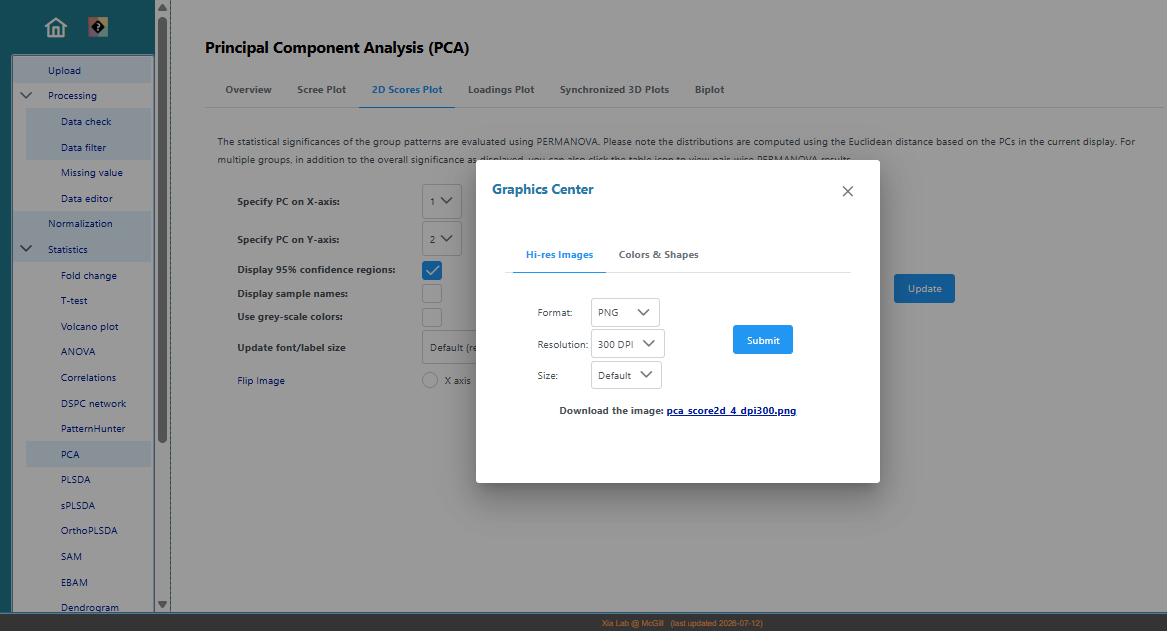Click sidebar scroll-up arrow
The height and width of the screenshot is (631, 1167).
click(162, 7)
